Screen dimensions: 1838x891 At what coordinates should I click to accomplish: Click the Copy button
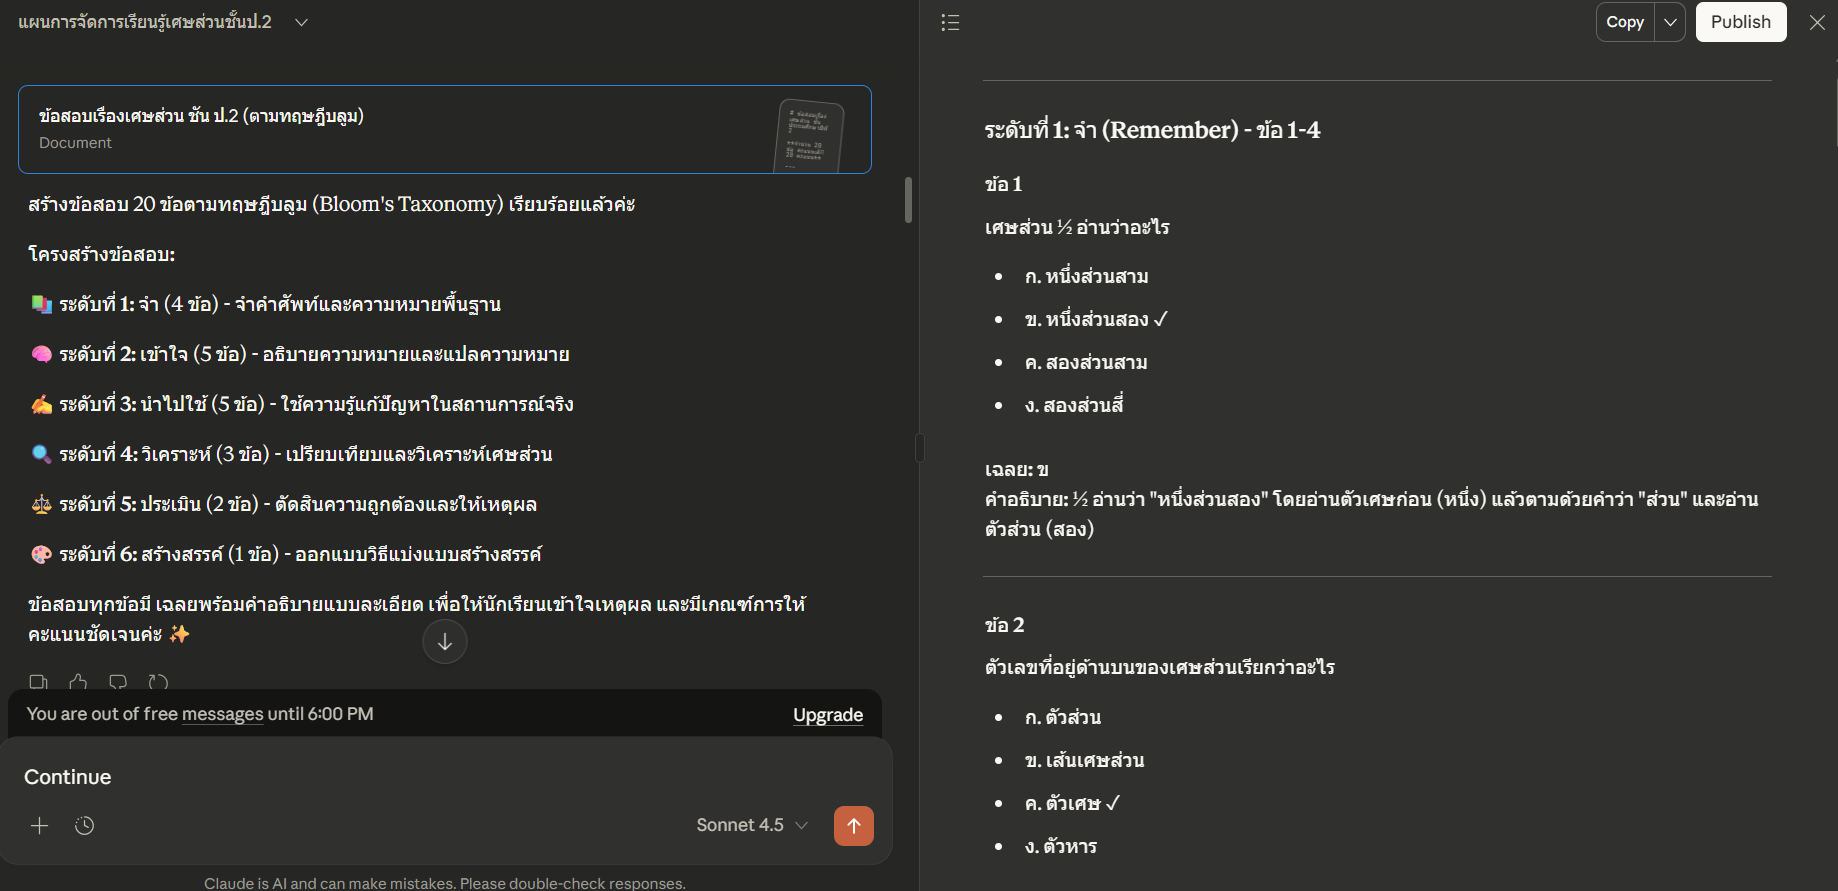click(x=1625, y=22)
